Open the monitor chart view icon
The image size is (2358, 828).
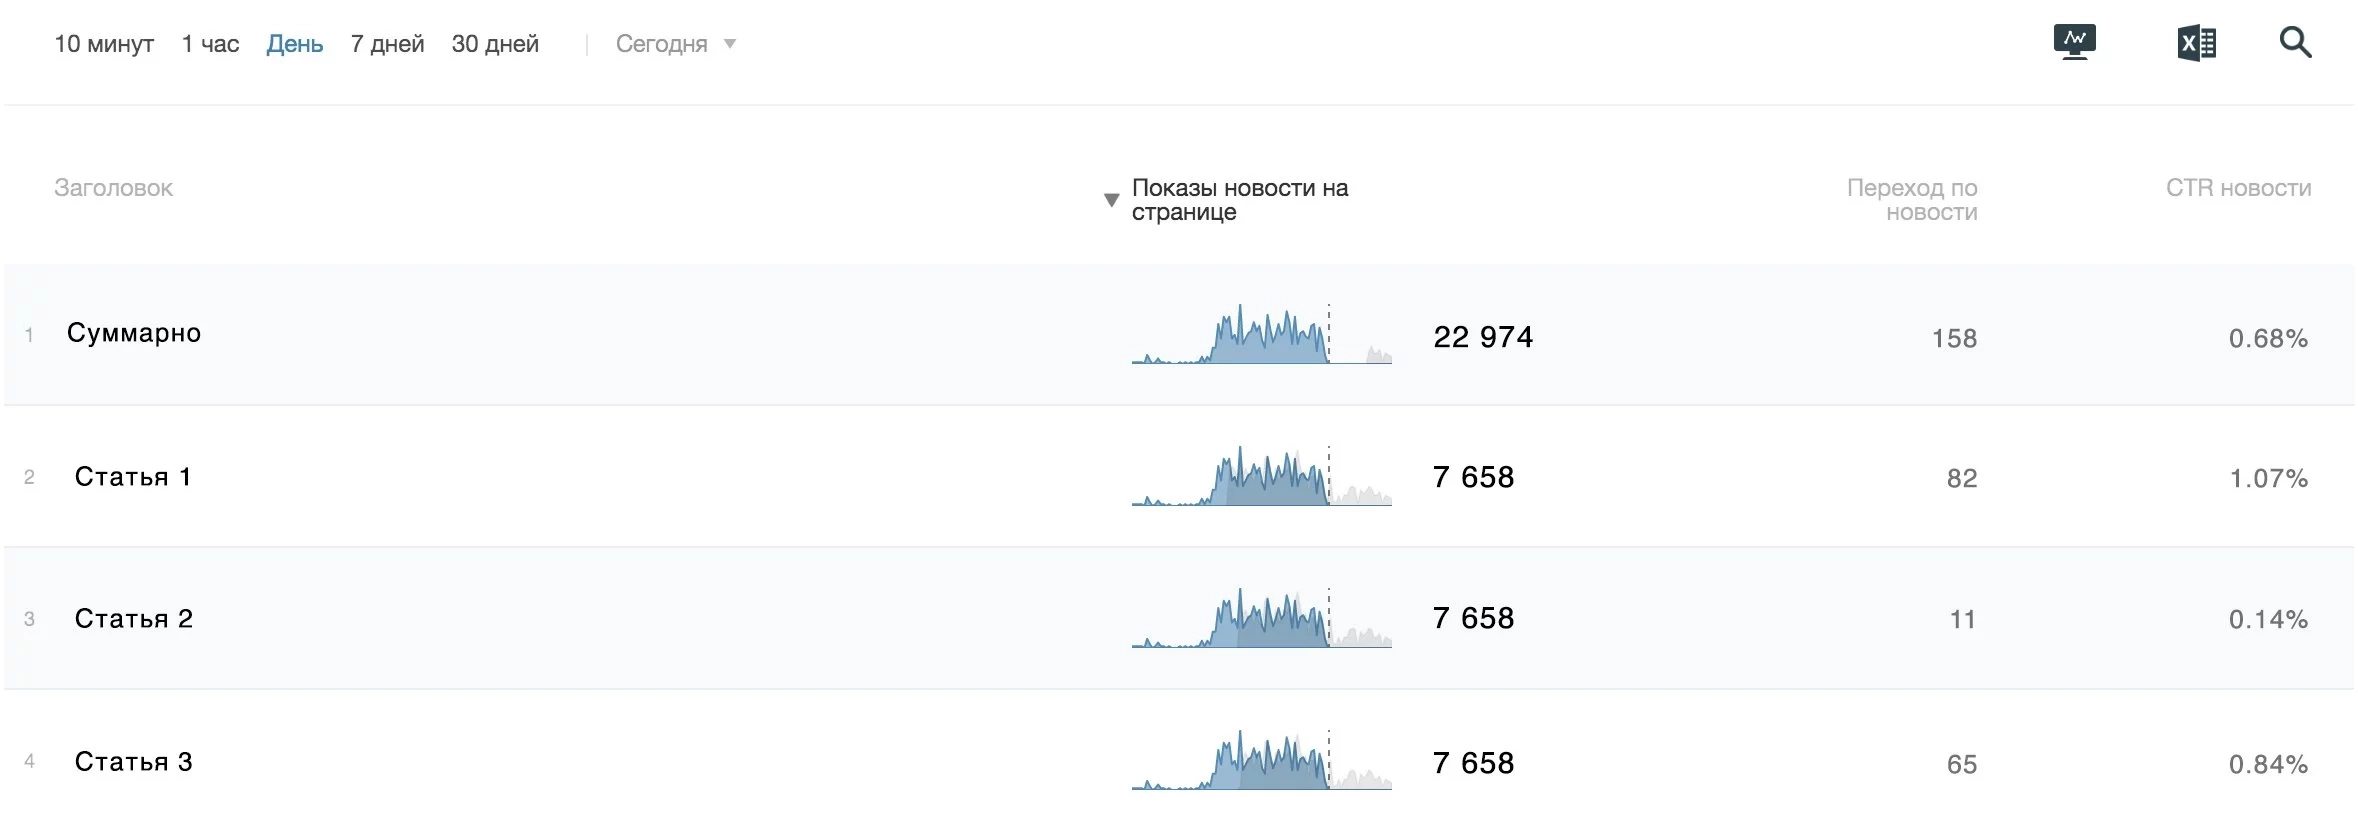(x=2074, y=43)
